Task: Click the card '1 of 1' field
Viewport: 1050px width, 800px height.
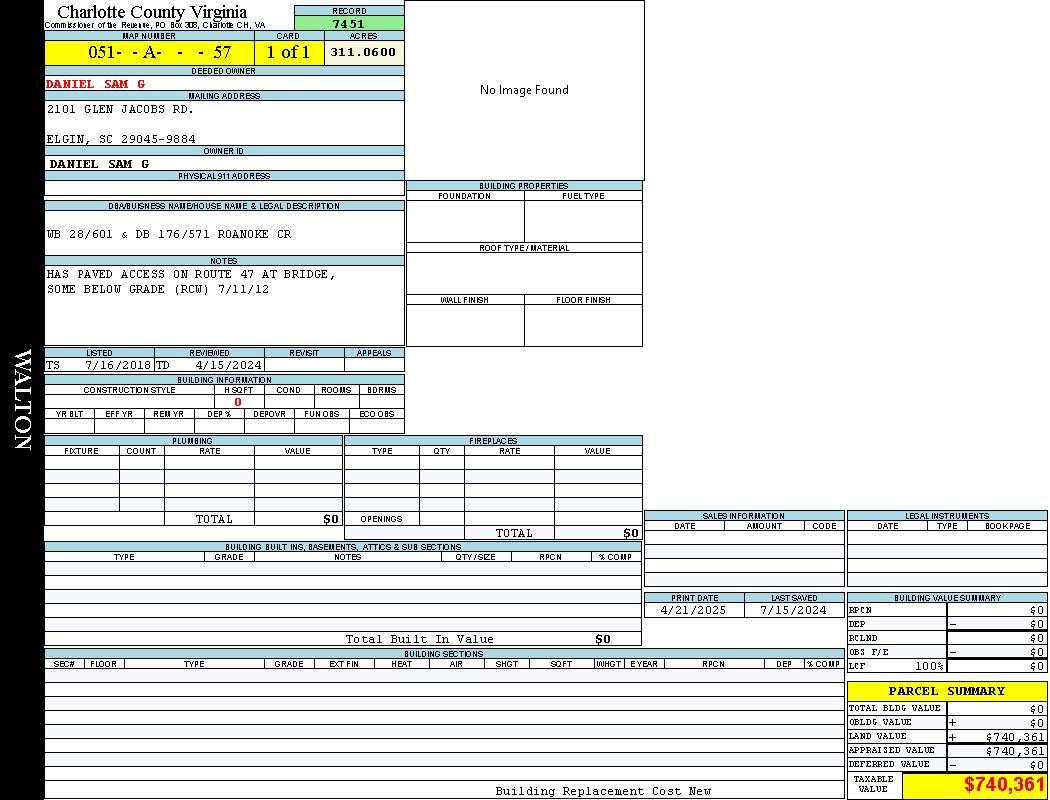Action: 289,52
